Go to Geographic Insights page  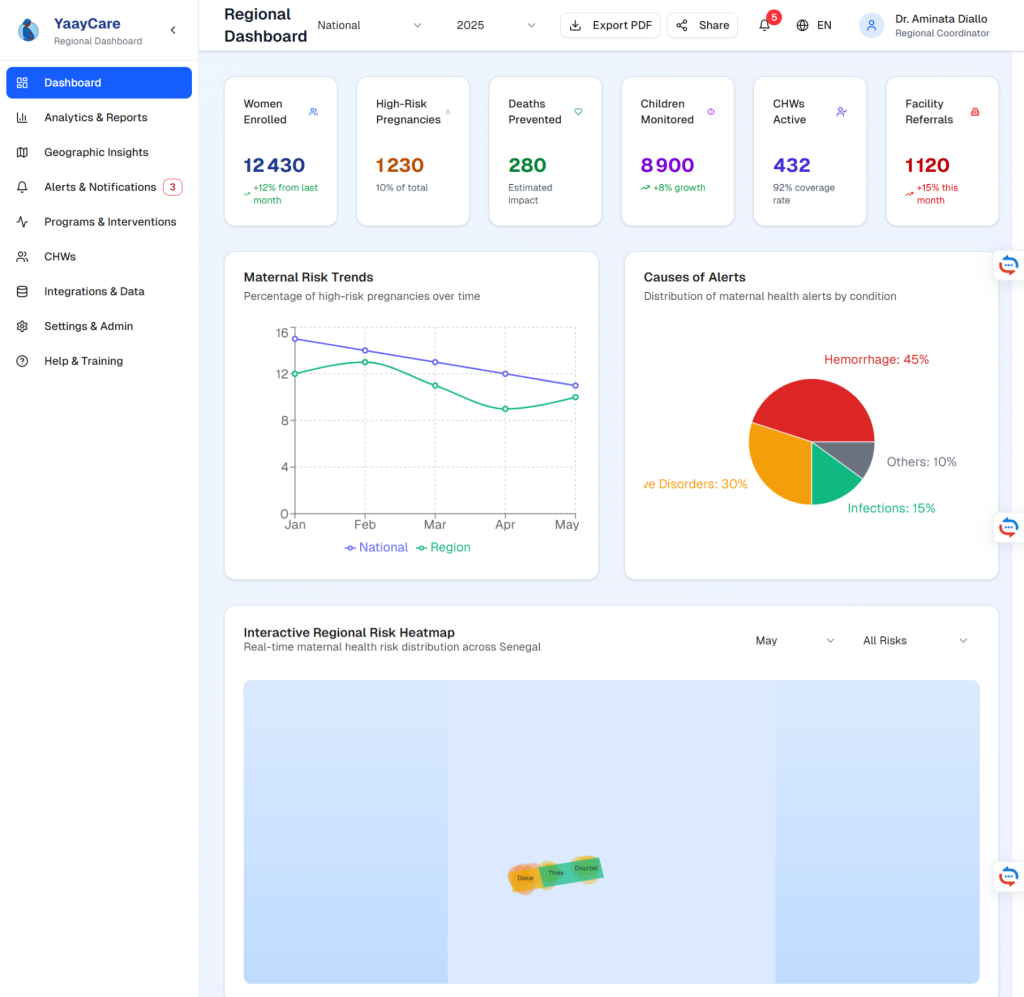coord(96,153)
